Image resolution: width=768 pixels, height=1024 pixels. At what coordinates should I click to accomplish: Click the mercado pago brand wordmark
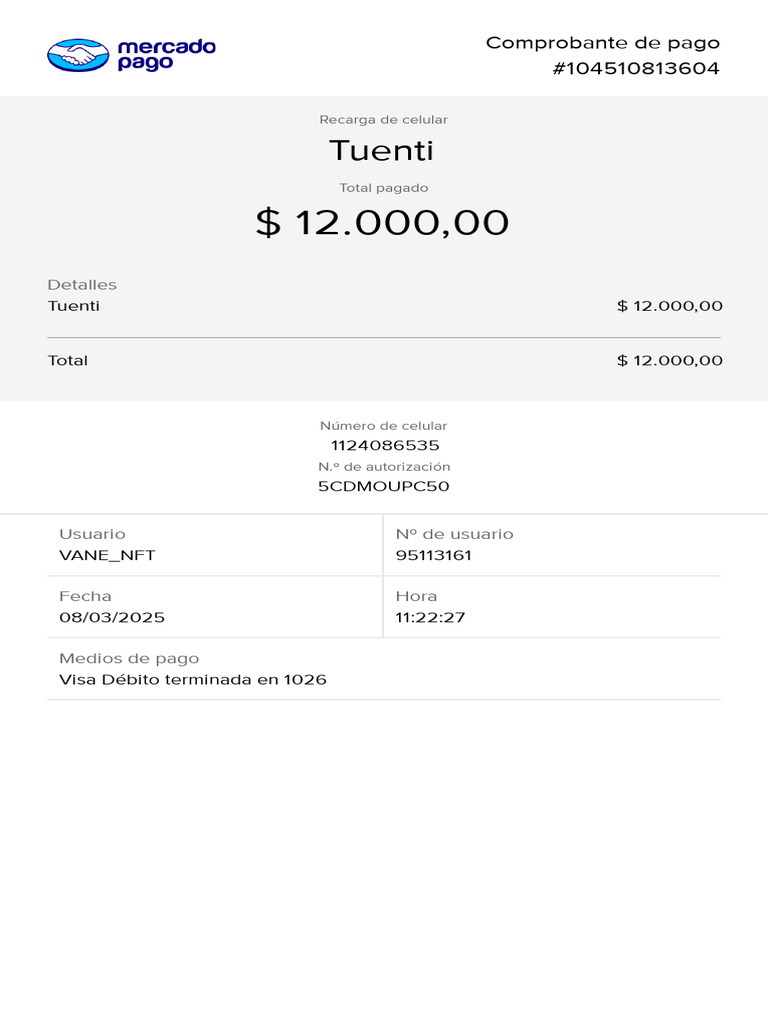(166, 54)
